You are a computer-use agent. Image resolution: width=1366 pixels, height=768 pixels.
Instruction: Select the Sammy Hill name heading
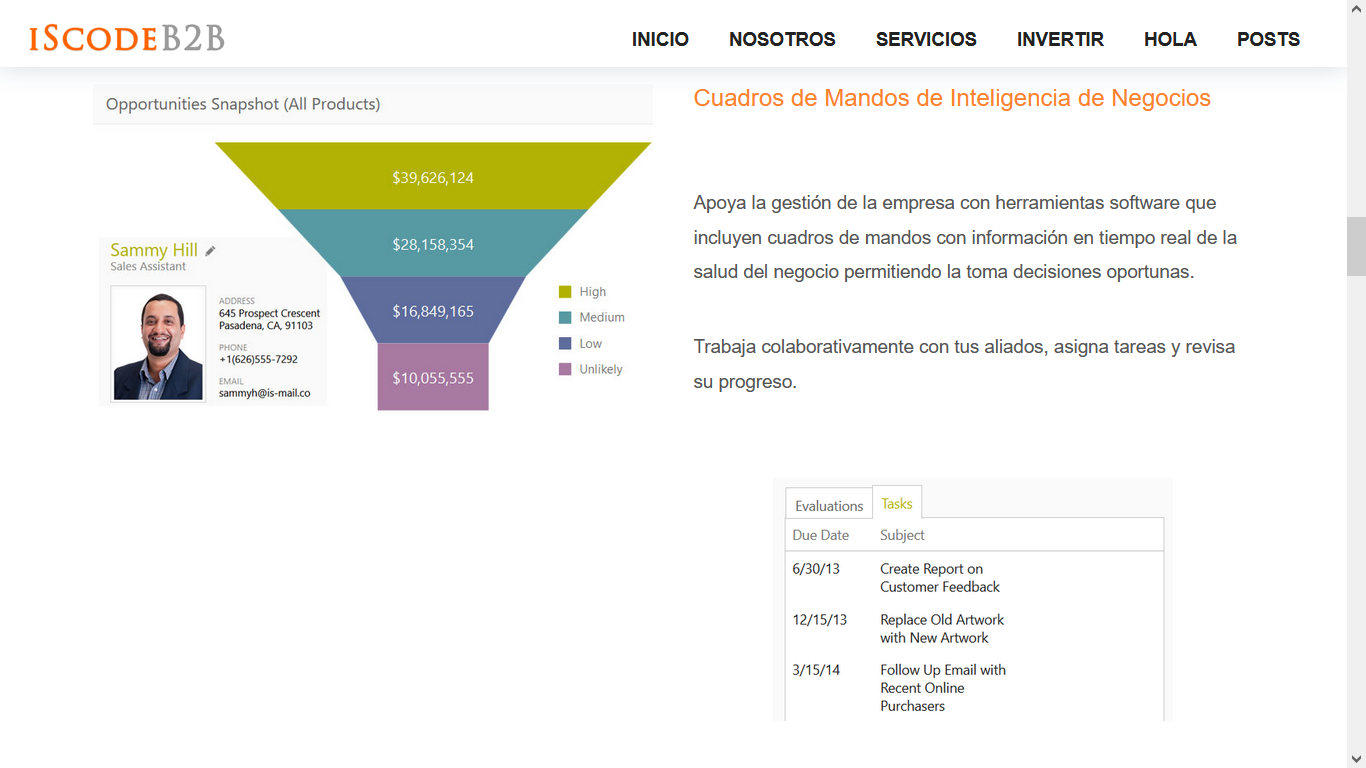point(154,250)
